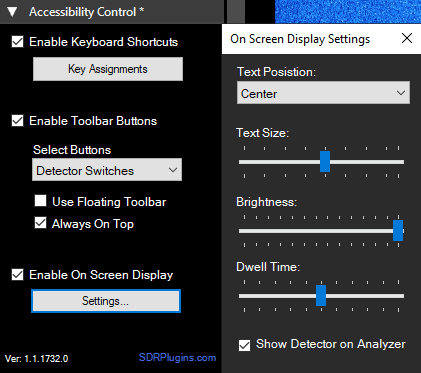Click the Dwell Time slider handle

pos(321,296)
